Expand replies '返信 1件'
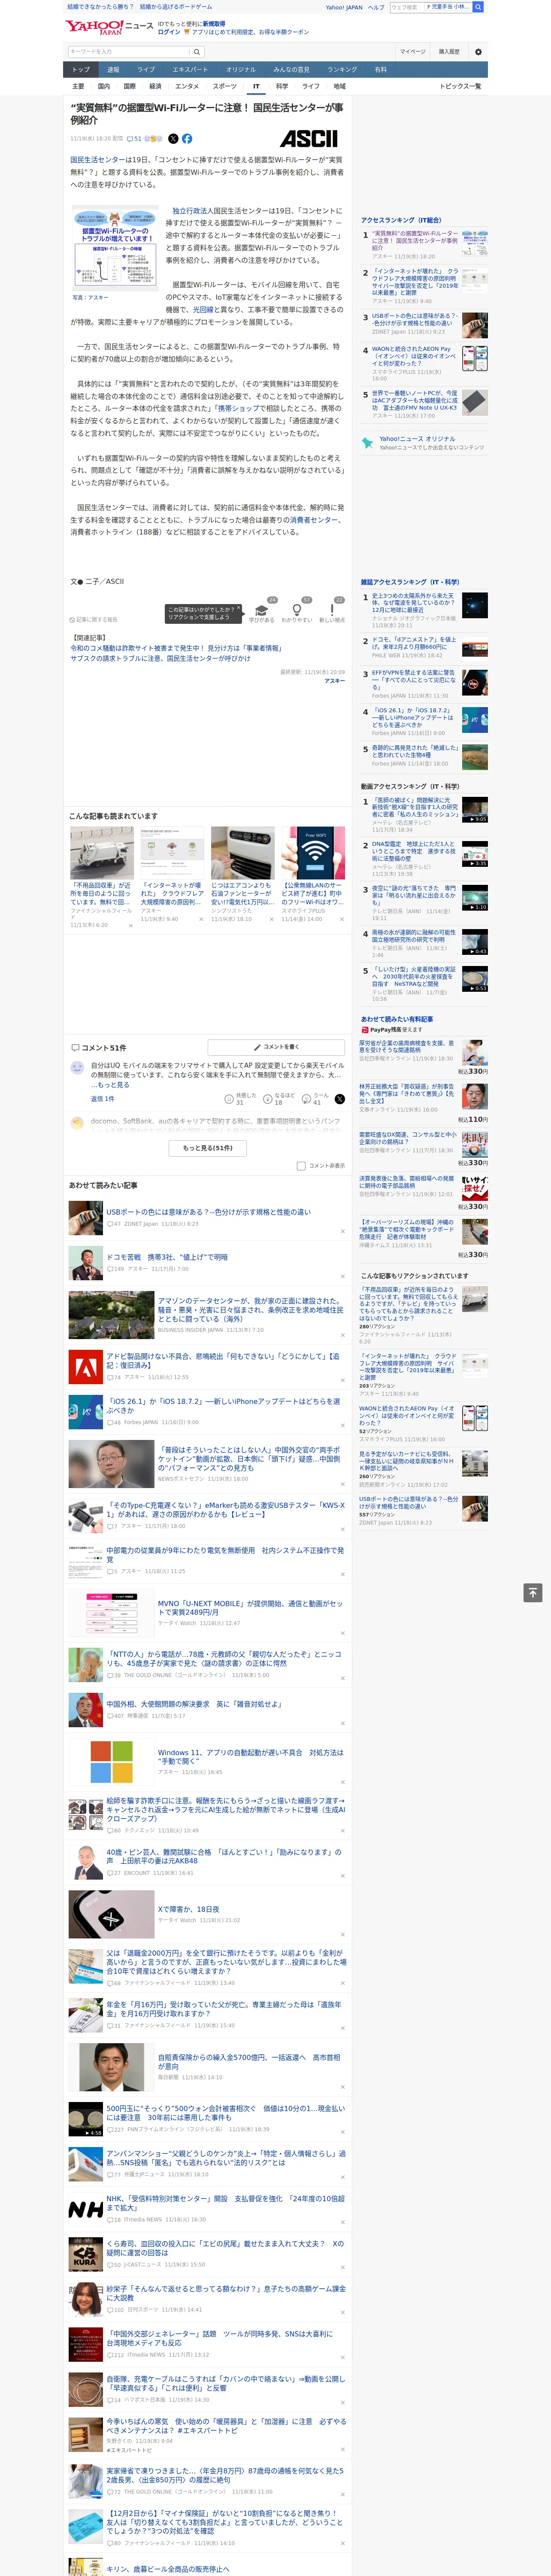This screenshot has width=551, height=2576. [x=102, y=1099]
